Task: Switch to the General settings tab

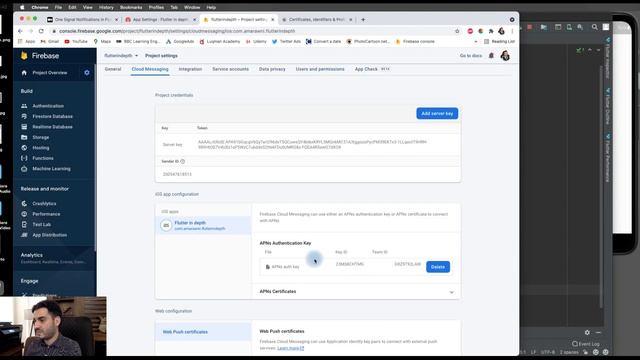Action: pos(113,69)
